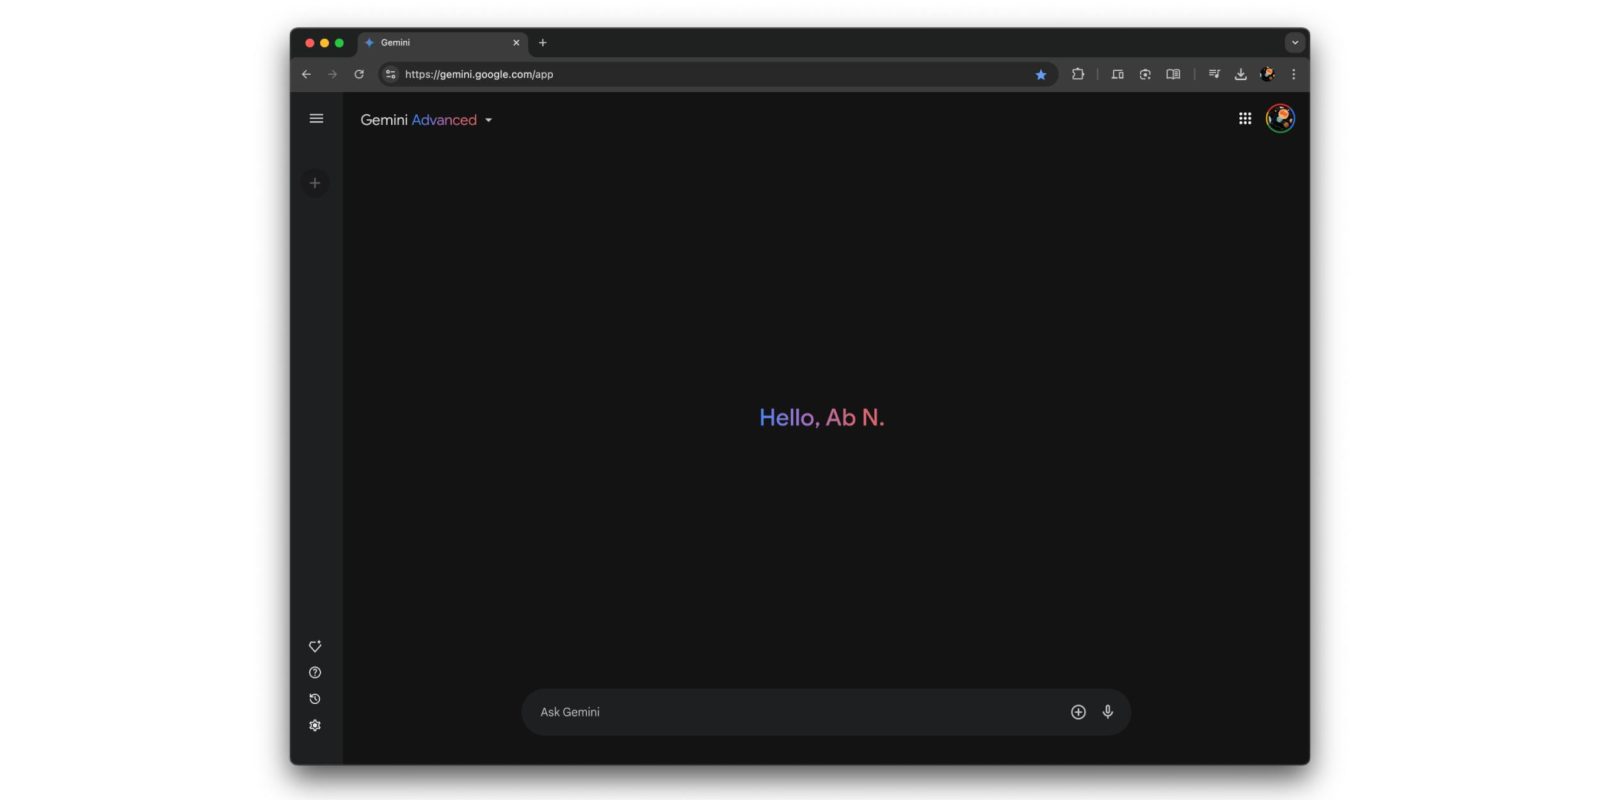This screenshot has width=1600, height=800.
Task: Click the plus upload icon in prompt box
Action: [x=1078, y=712]
